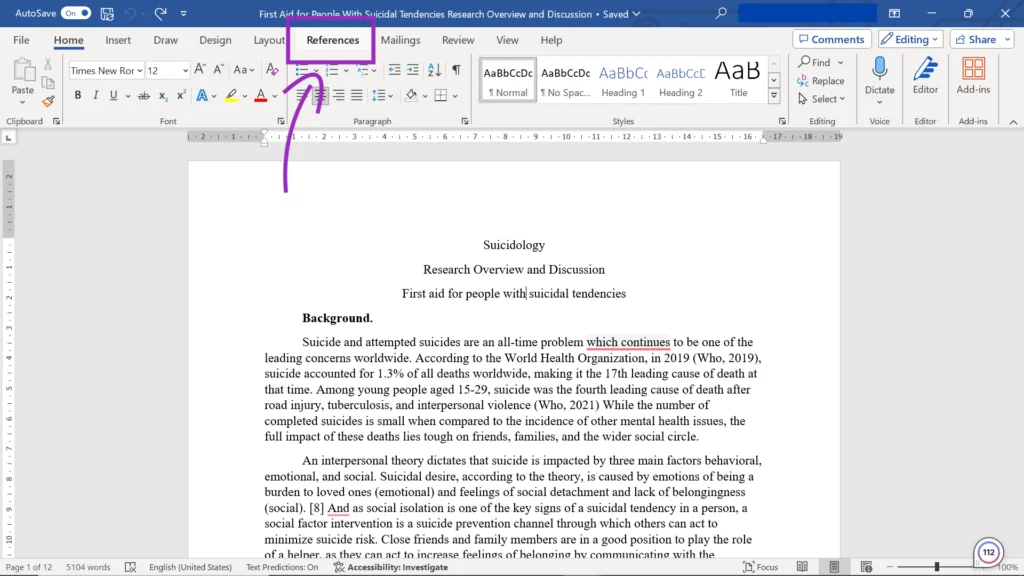Image resolution: width=1024 pixels, height=576 pixels.
Task: Toggle Italic formatting
Action: pos(95,96)
